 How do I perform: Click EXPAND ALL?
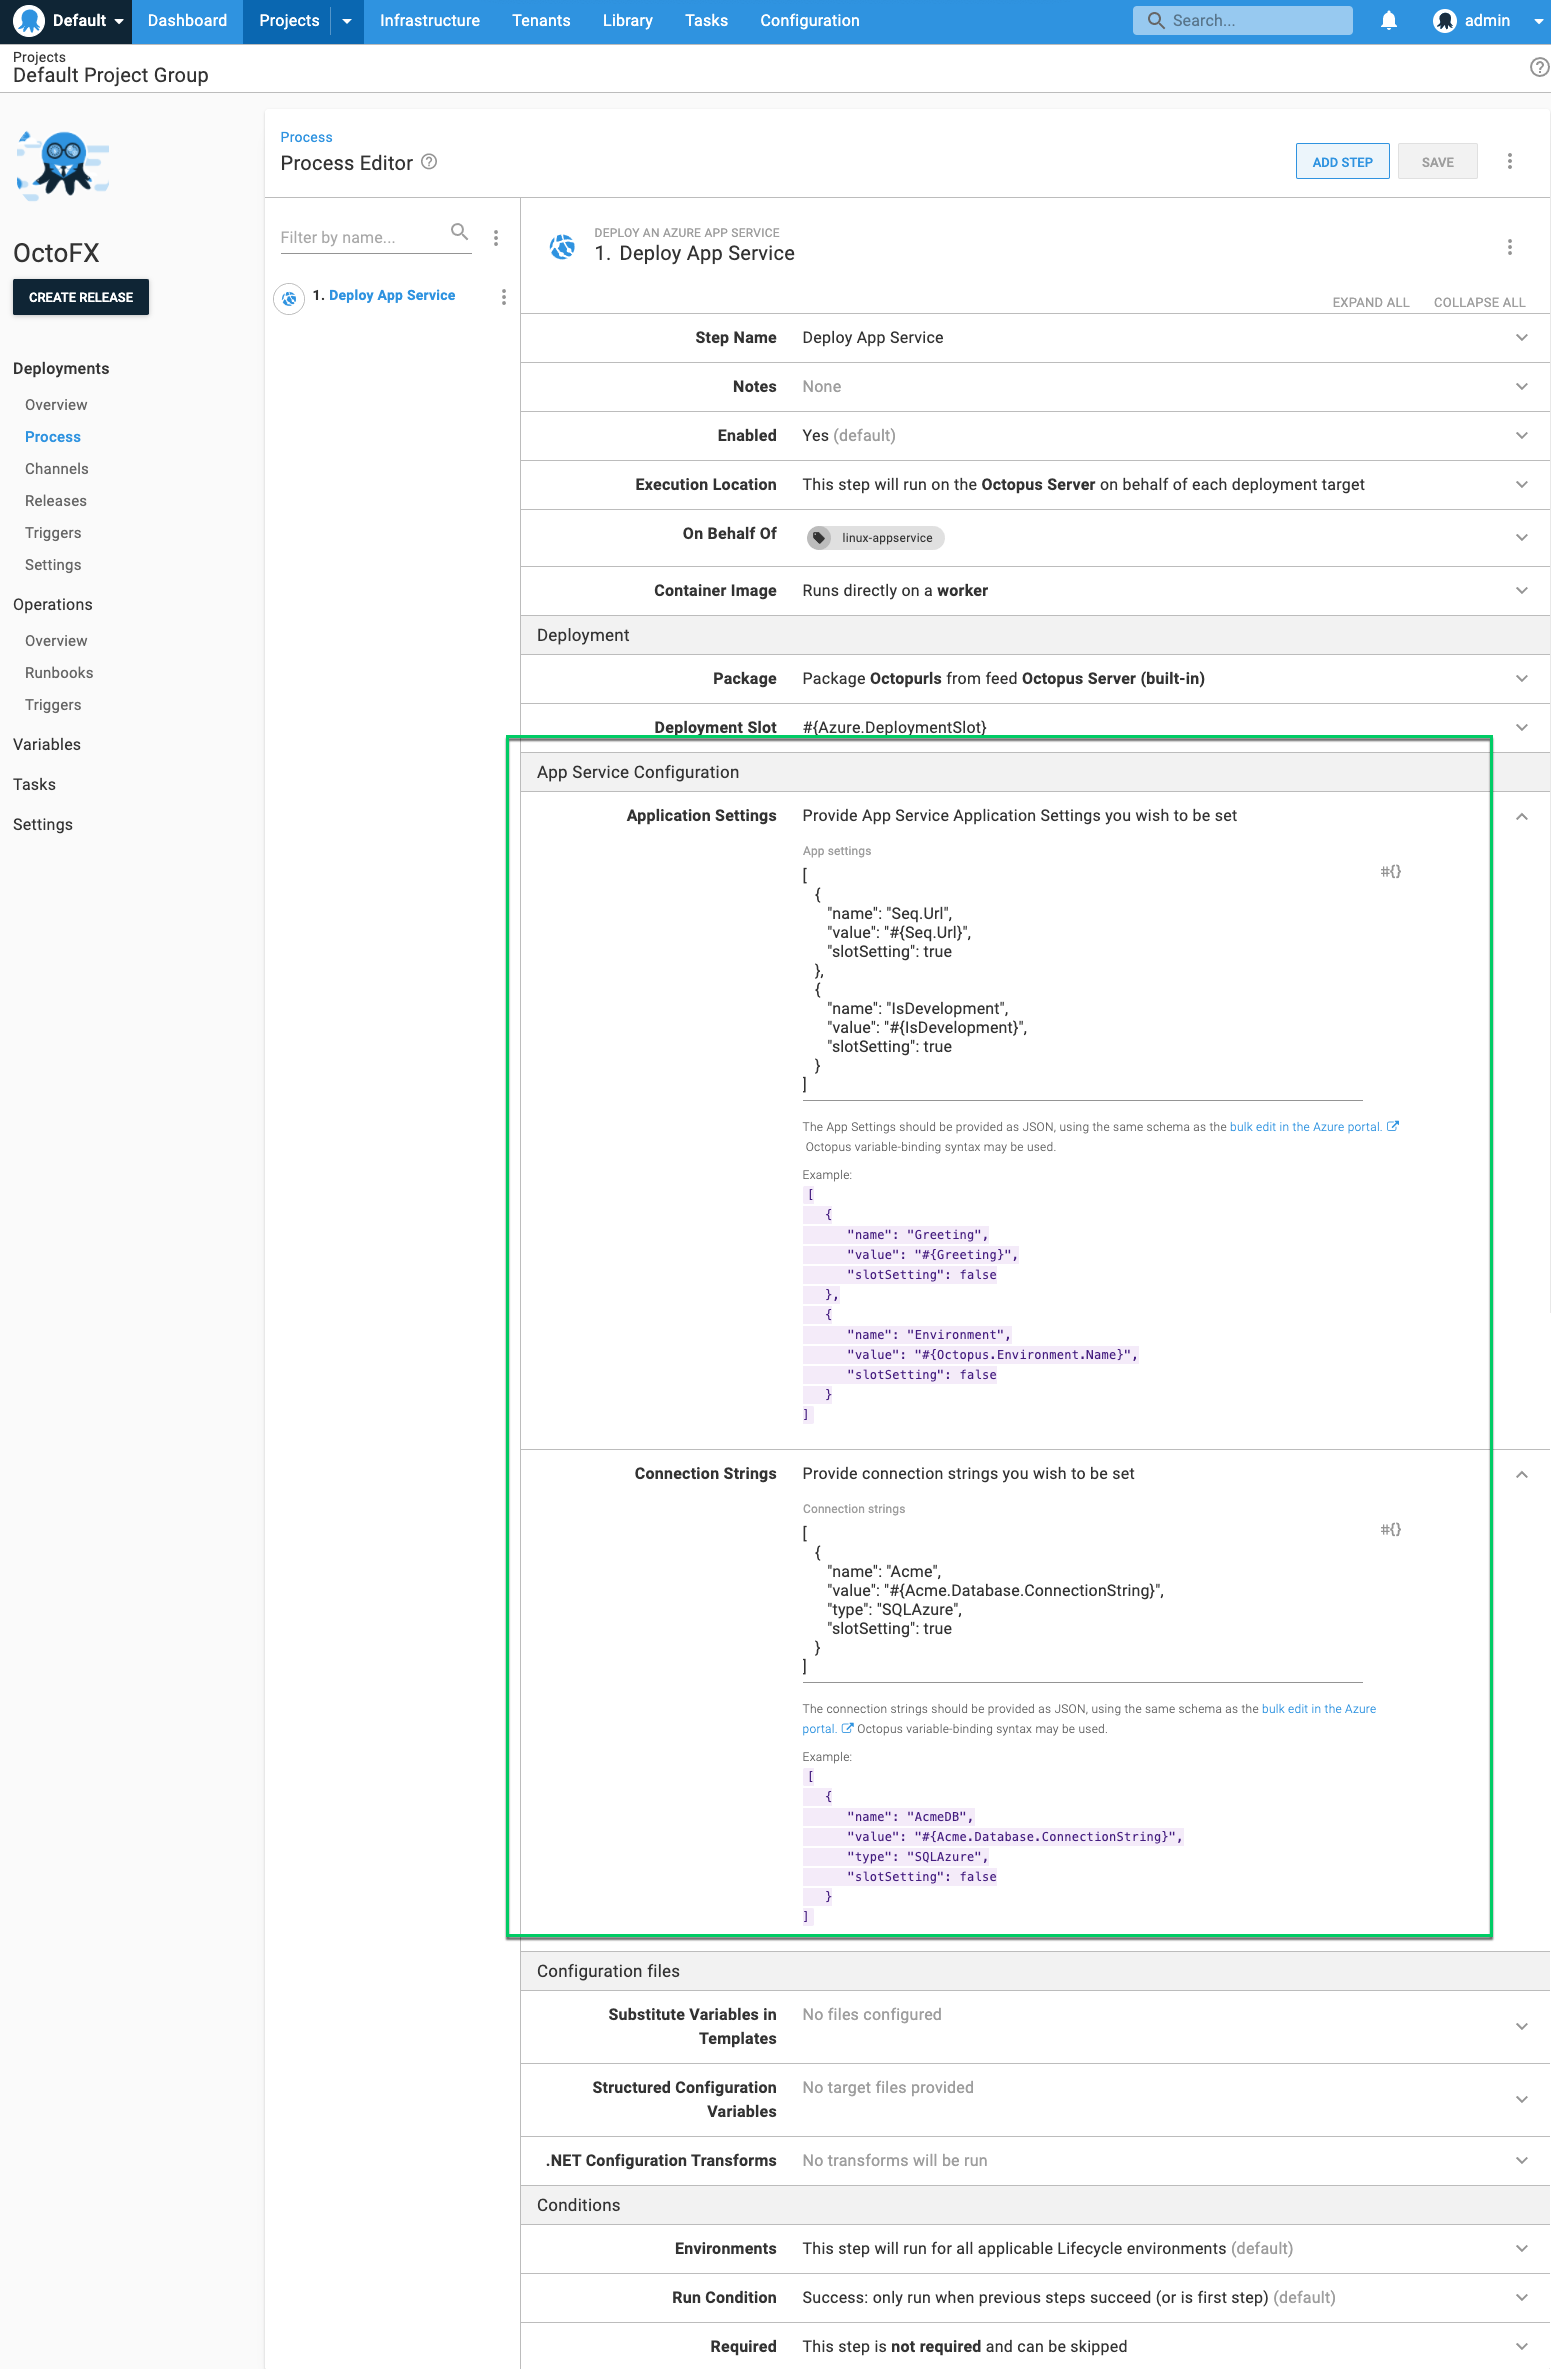tap(1370, 303)
